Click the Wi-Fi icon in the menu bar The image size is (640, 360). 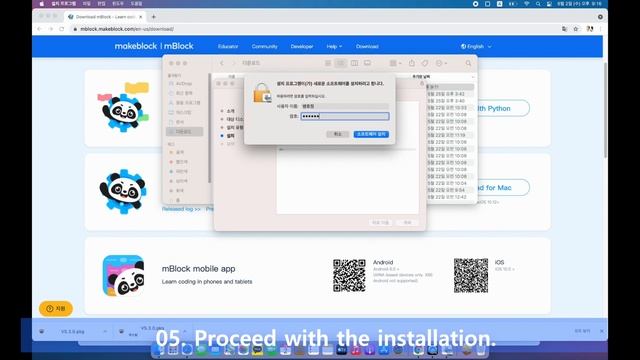[527, 4]
